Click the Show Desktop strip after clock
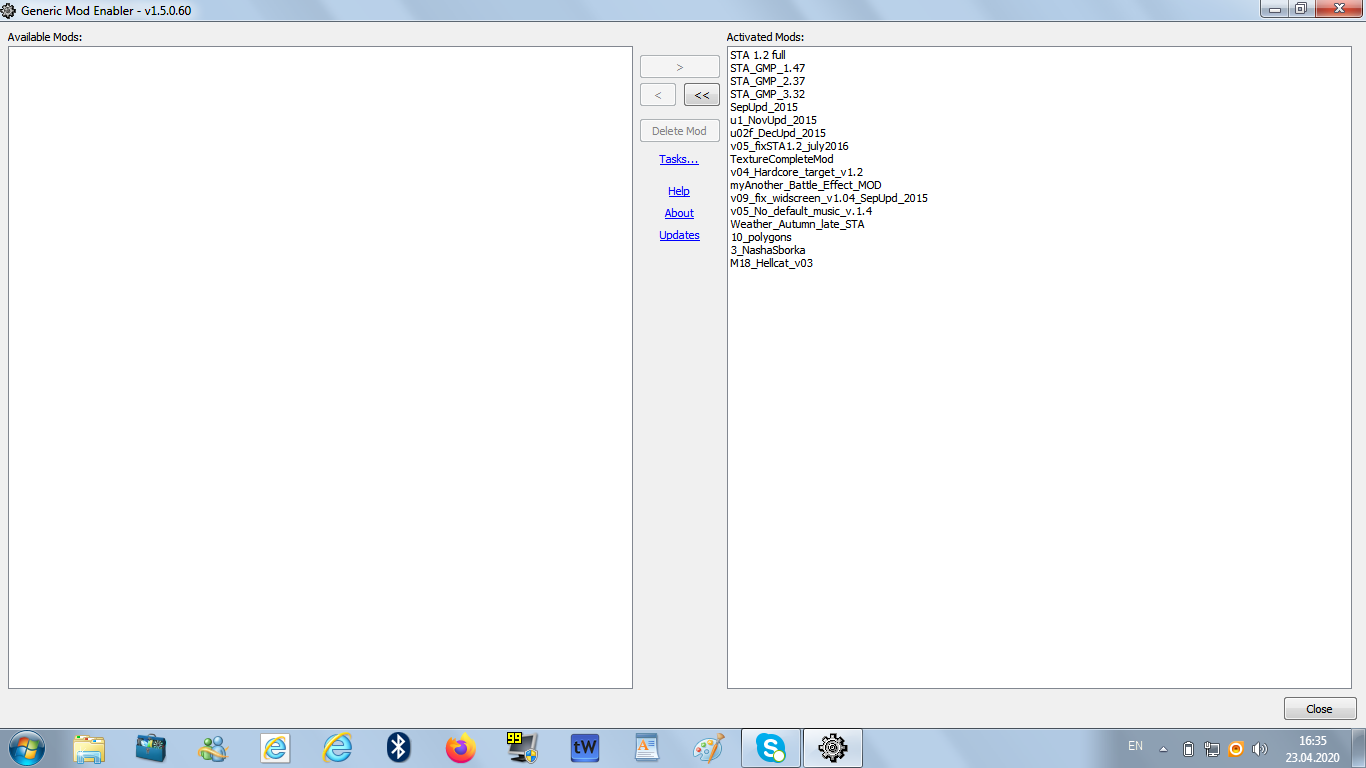1366x768 pixels. coord(1359,748)
